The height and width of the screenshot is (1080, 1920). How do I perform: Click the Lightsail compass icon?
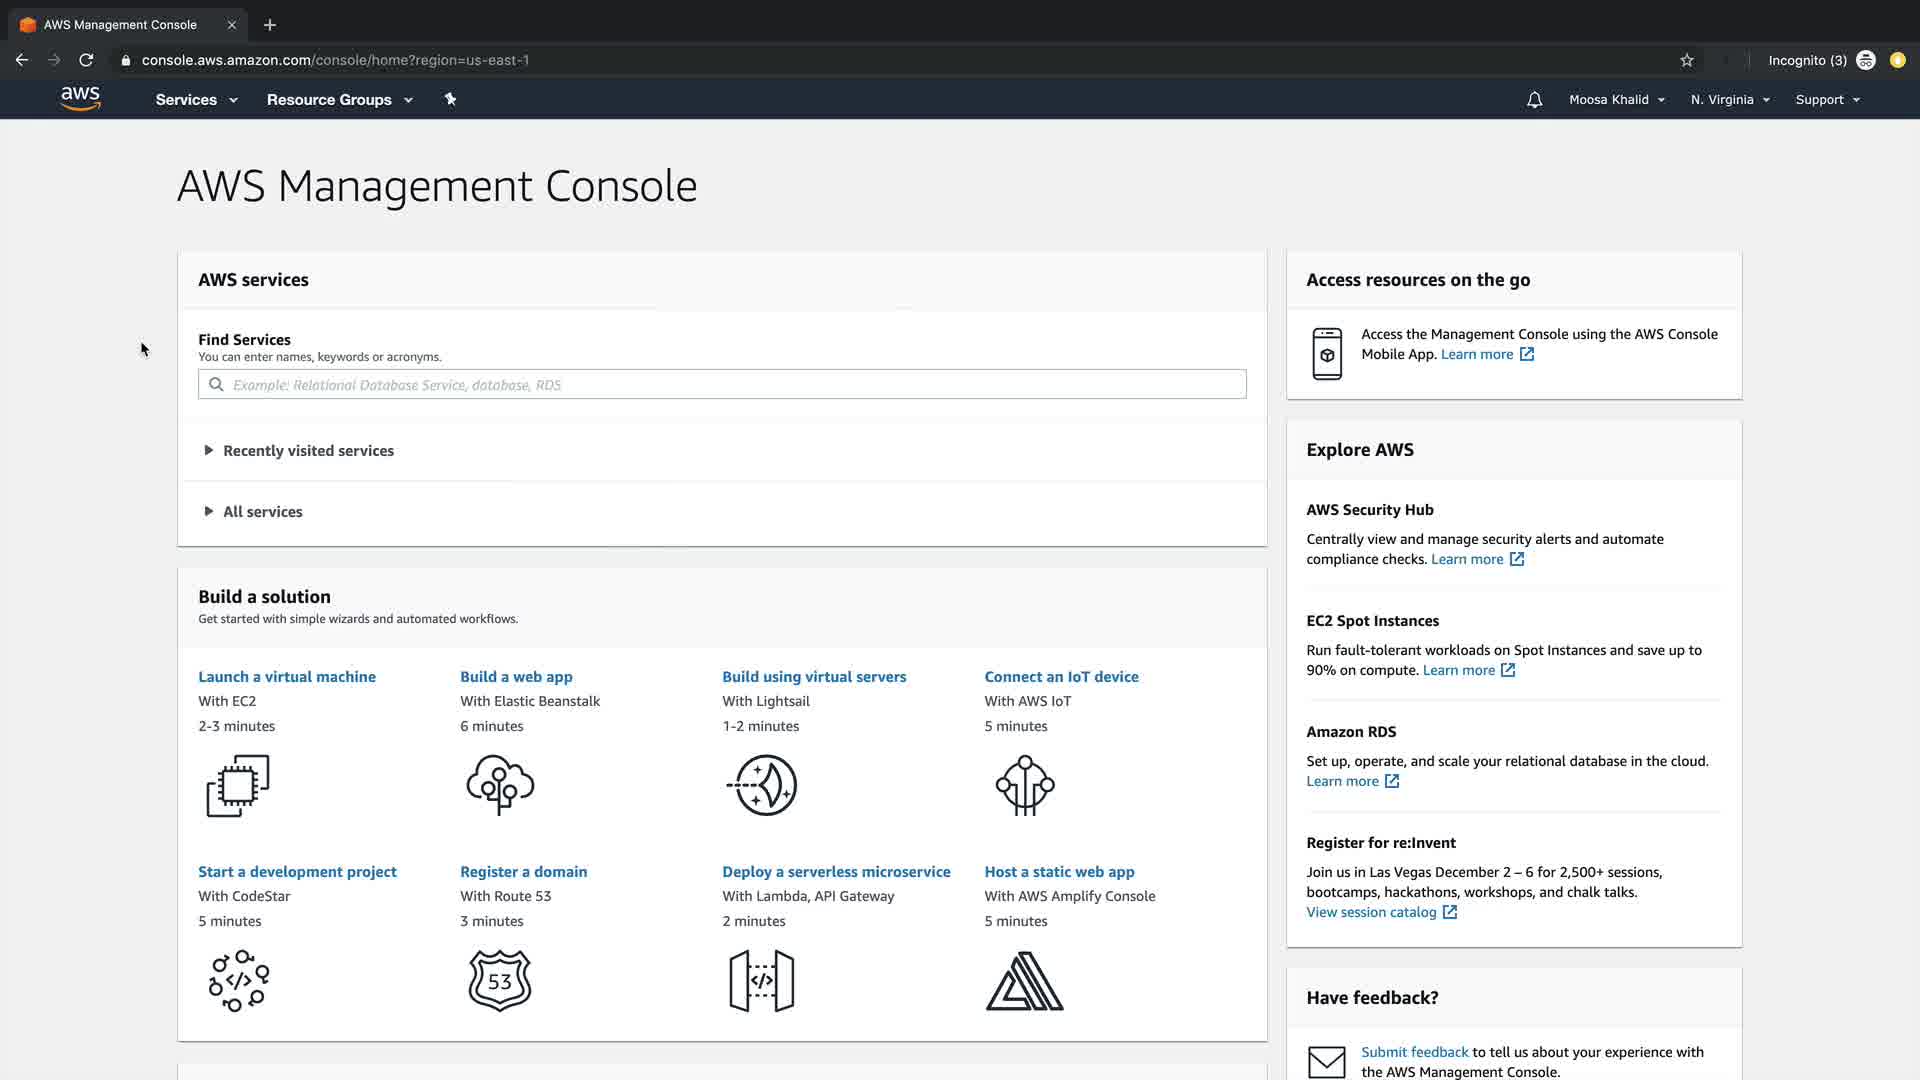(762, 786)
